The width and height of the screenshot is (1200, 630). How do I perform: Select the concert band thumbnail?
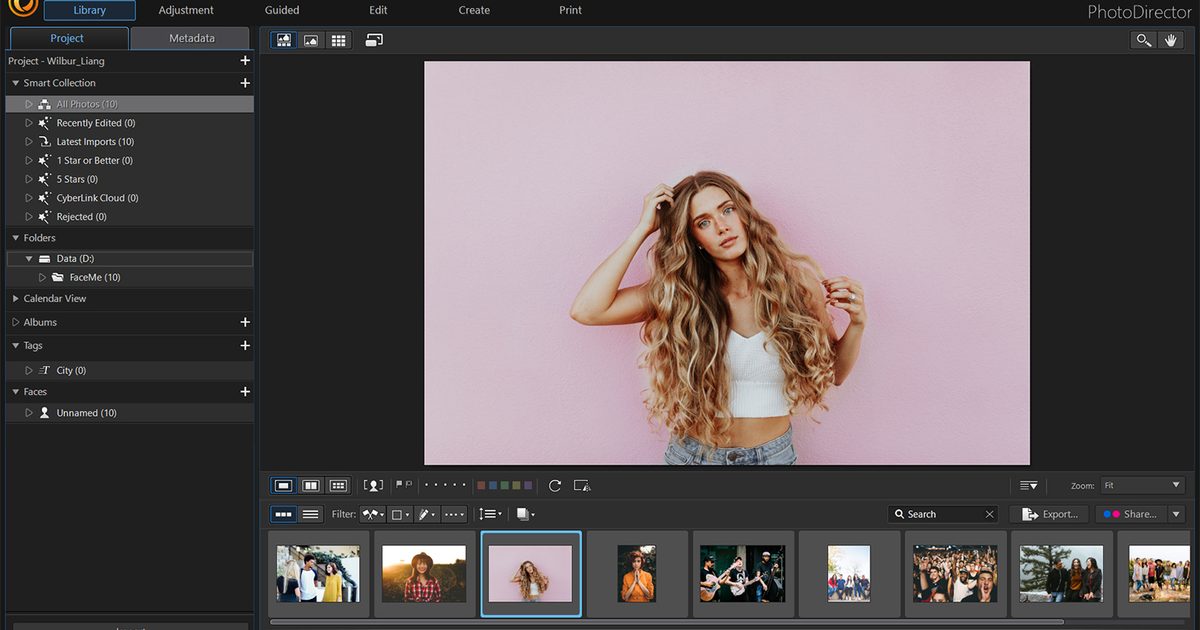742,573
